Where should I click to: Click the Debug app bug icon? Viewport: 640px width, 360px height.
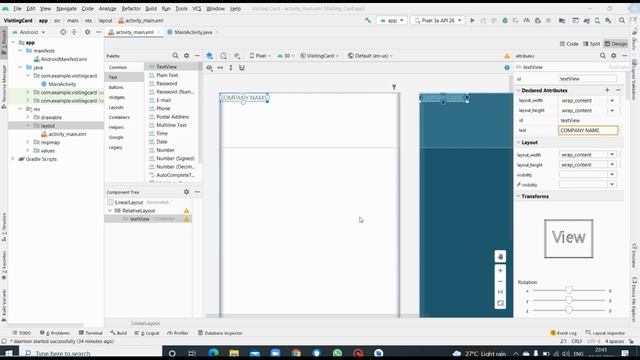point(505,20)
